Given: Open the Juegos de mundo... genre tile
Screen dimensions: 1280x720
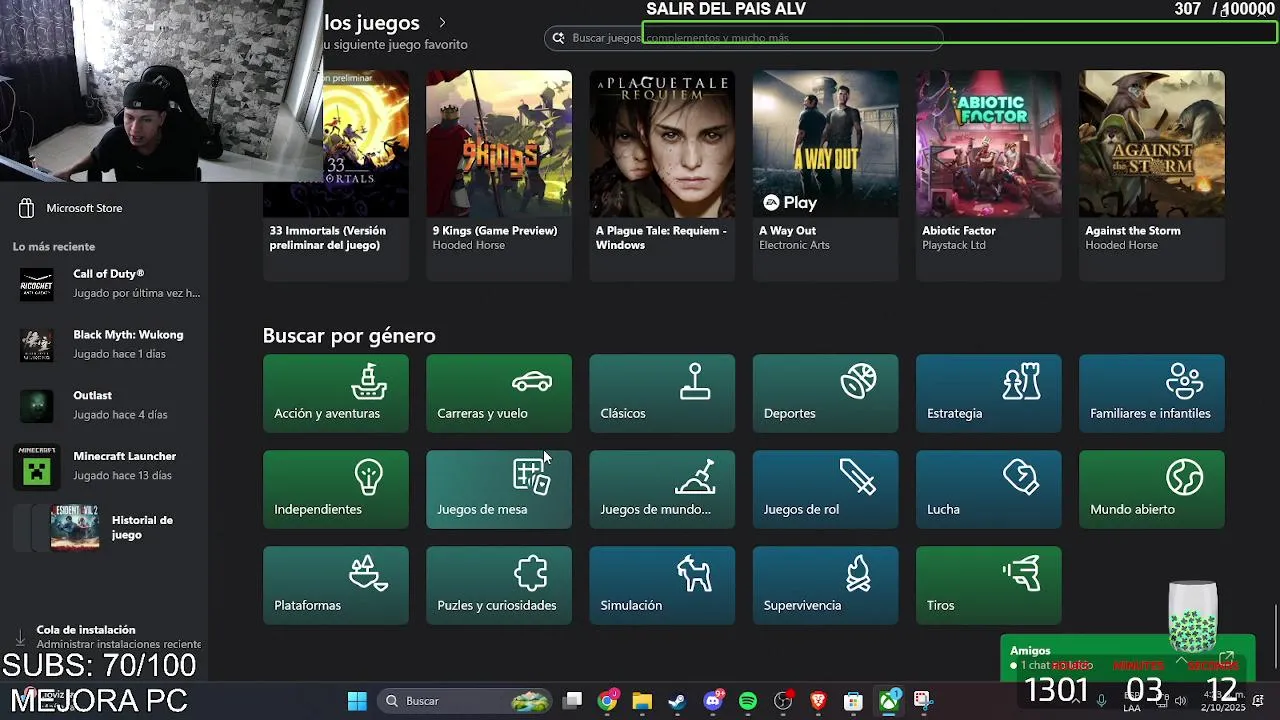Looking at the screenshot, I should pyautogui.click(x=662, y=489).
